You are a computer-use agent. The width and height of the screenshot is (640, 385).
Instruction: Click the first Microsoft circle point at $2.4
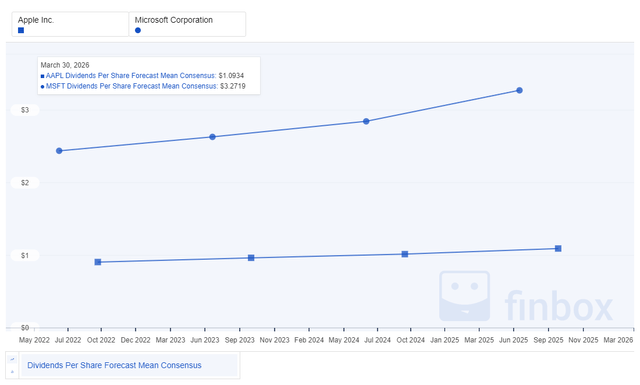point(59,151)
